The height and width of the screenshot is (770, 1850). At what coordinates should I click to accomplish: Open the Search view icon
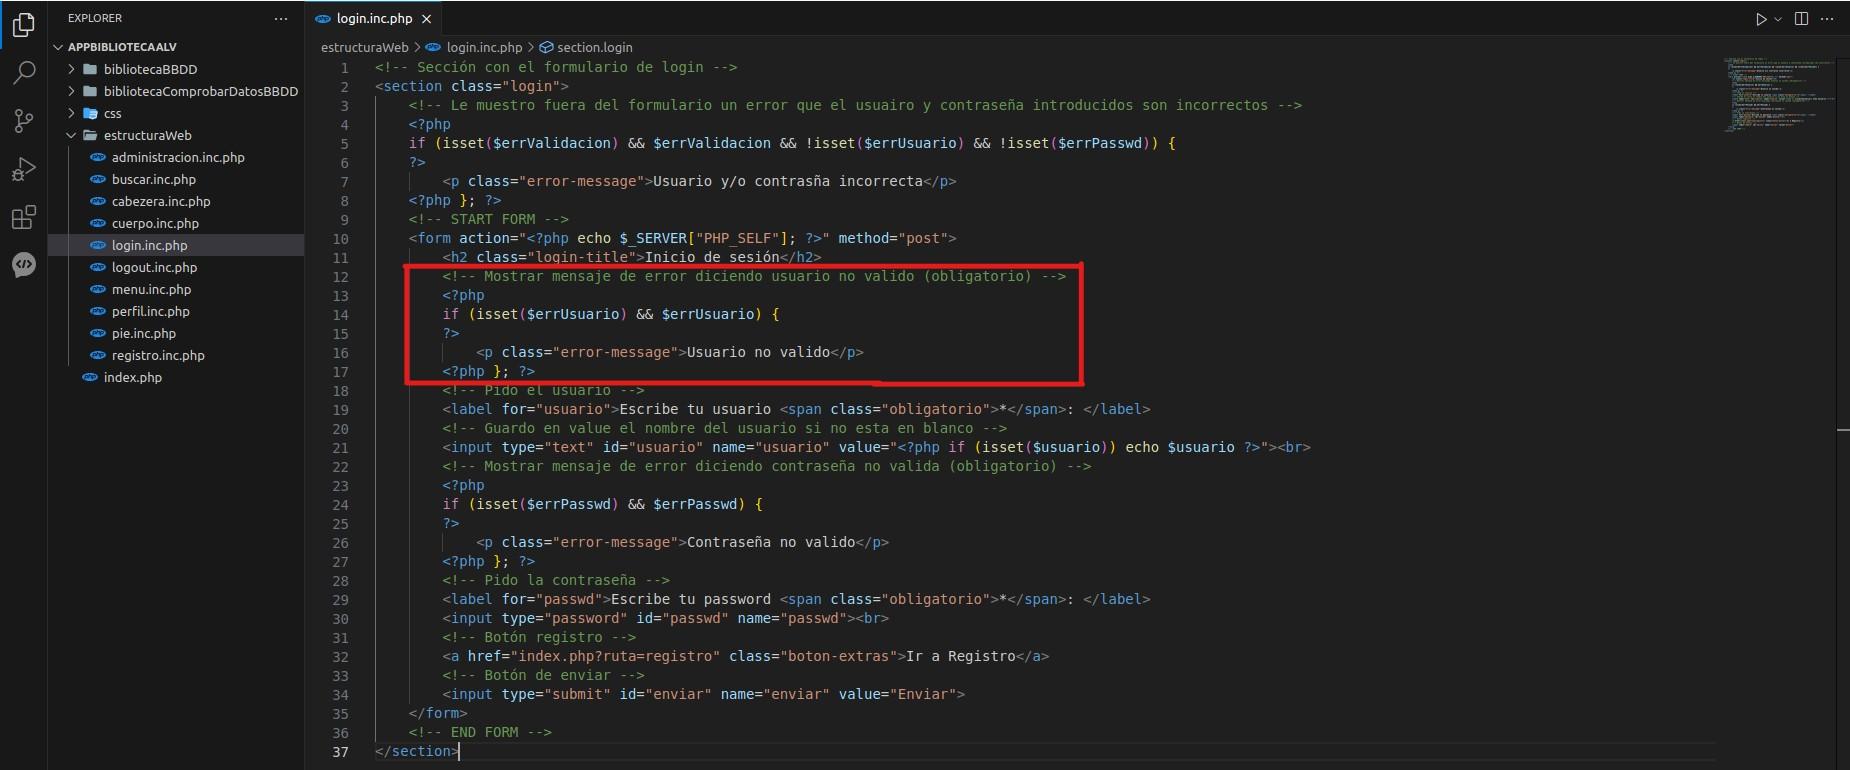click(x=23, y=73)
